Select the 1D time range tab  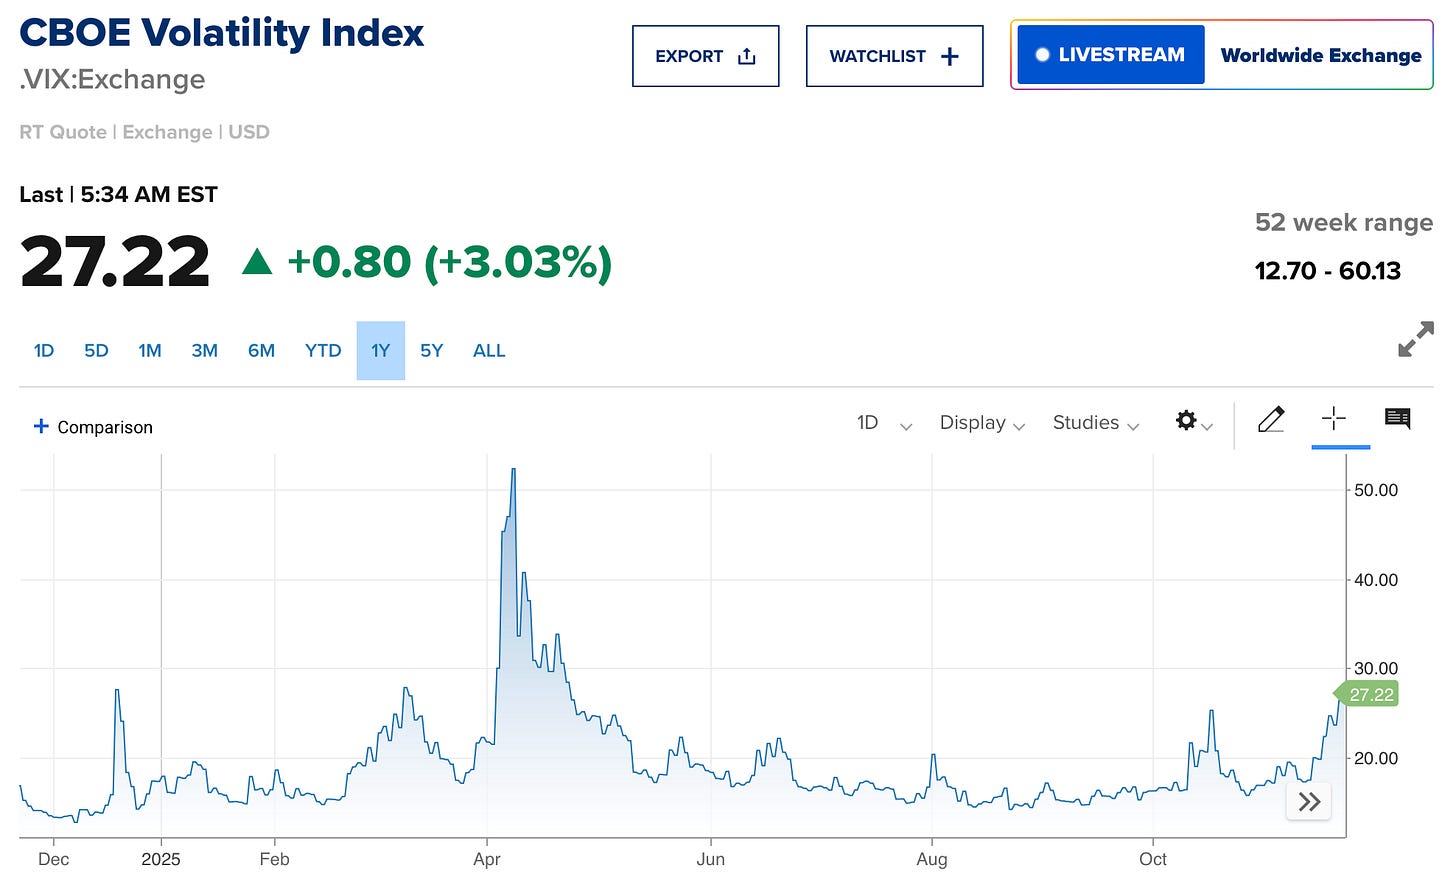(x=44, y=351)
